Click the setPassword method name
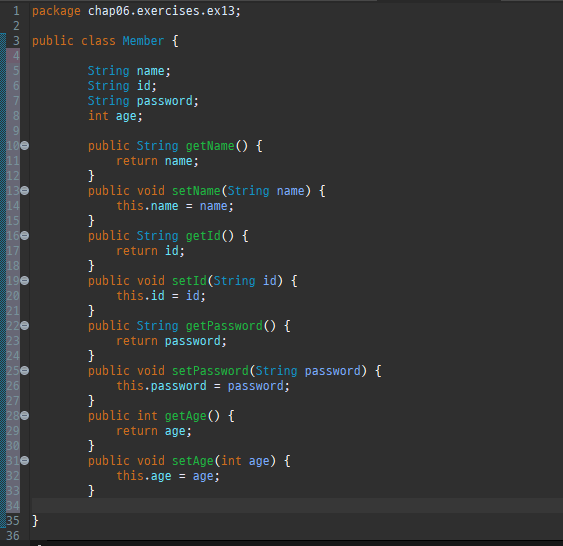This screenshot has width=563, height=546. point(210,371)
